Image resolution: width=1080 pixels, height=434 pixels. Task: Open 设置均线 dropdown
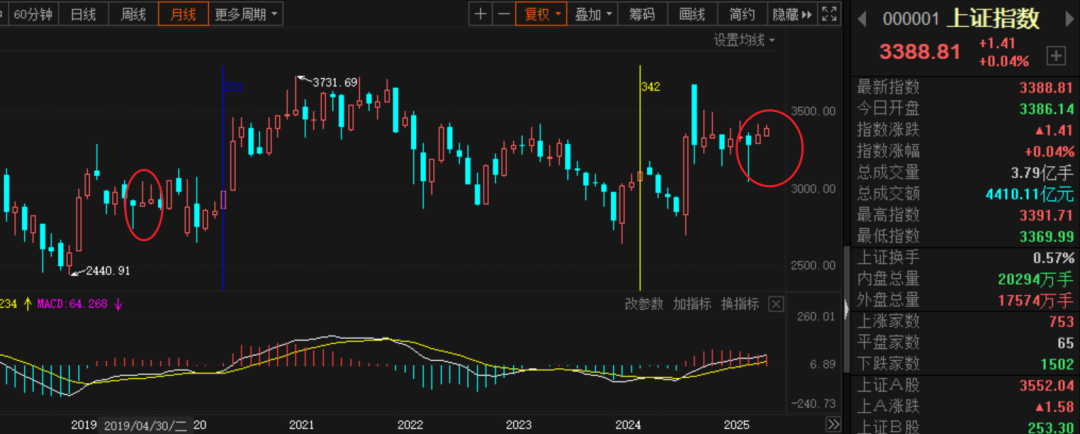pos(744,40)
